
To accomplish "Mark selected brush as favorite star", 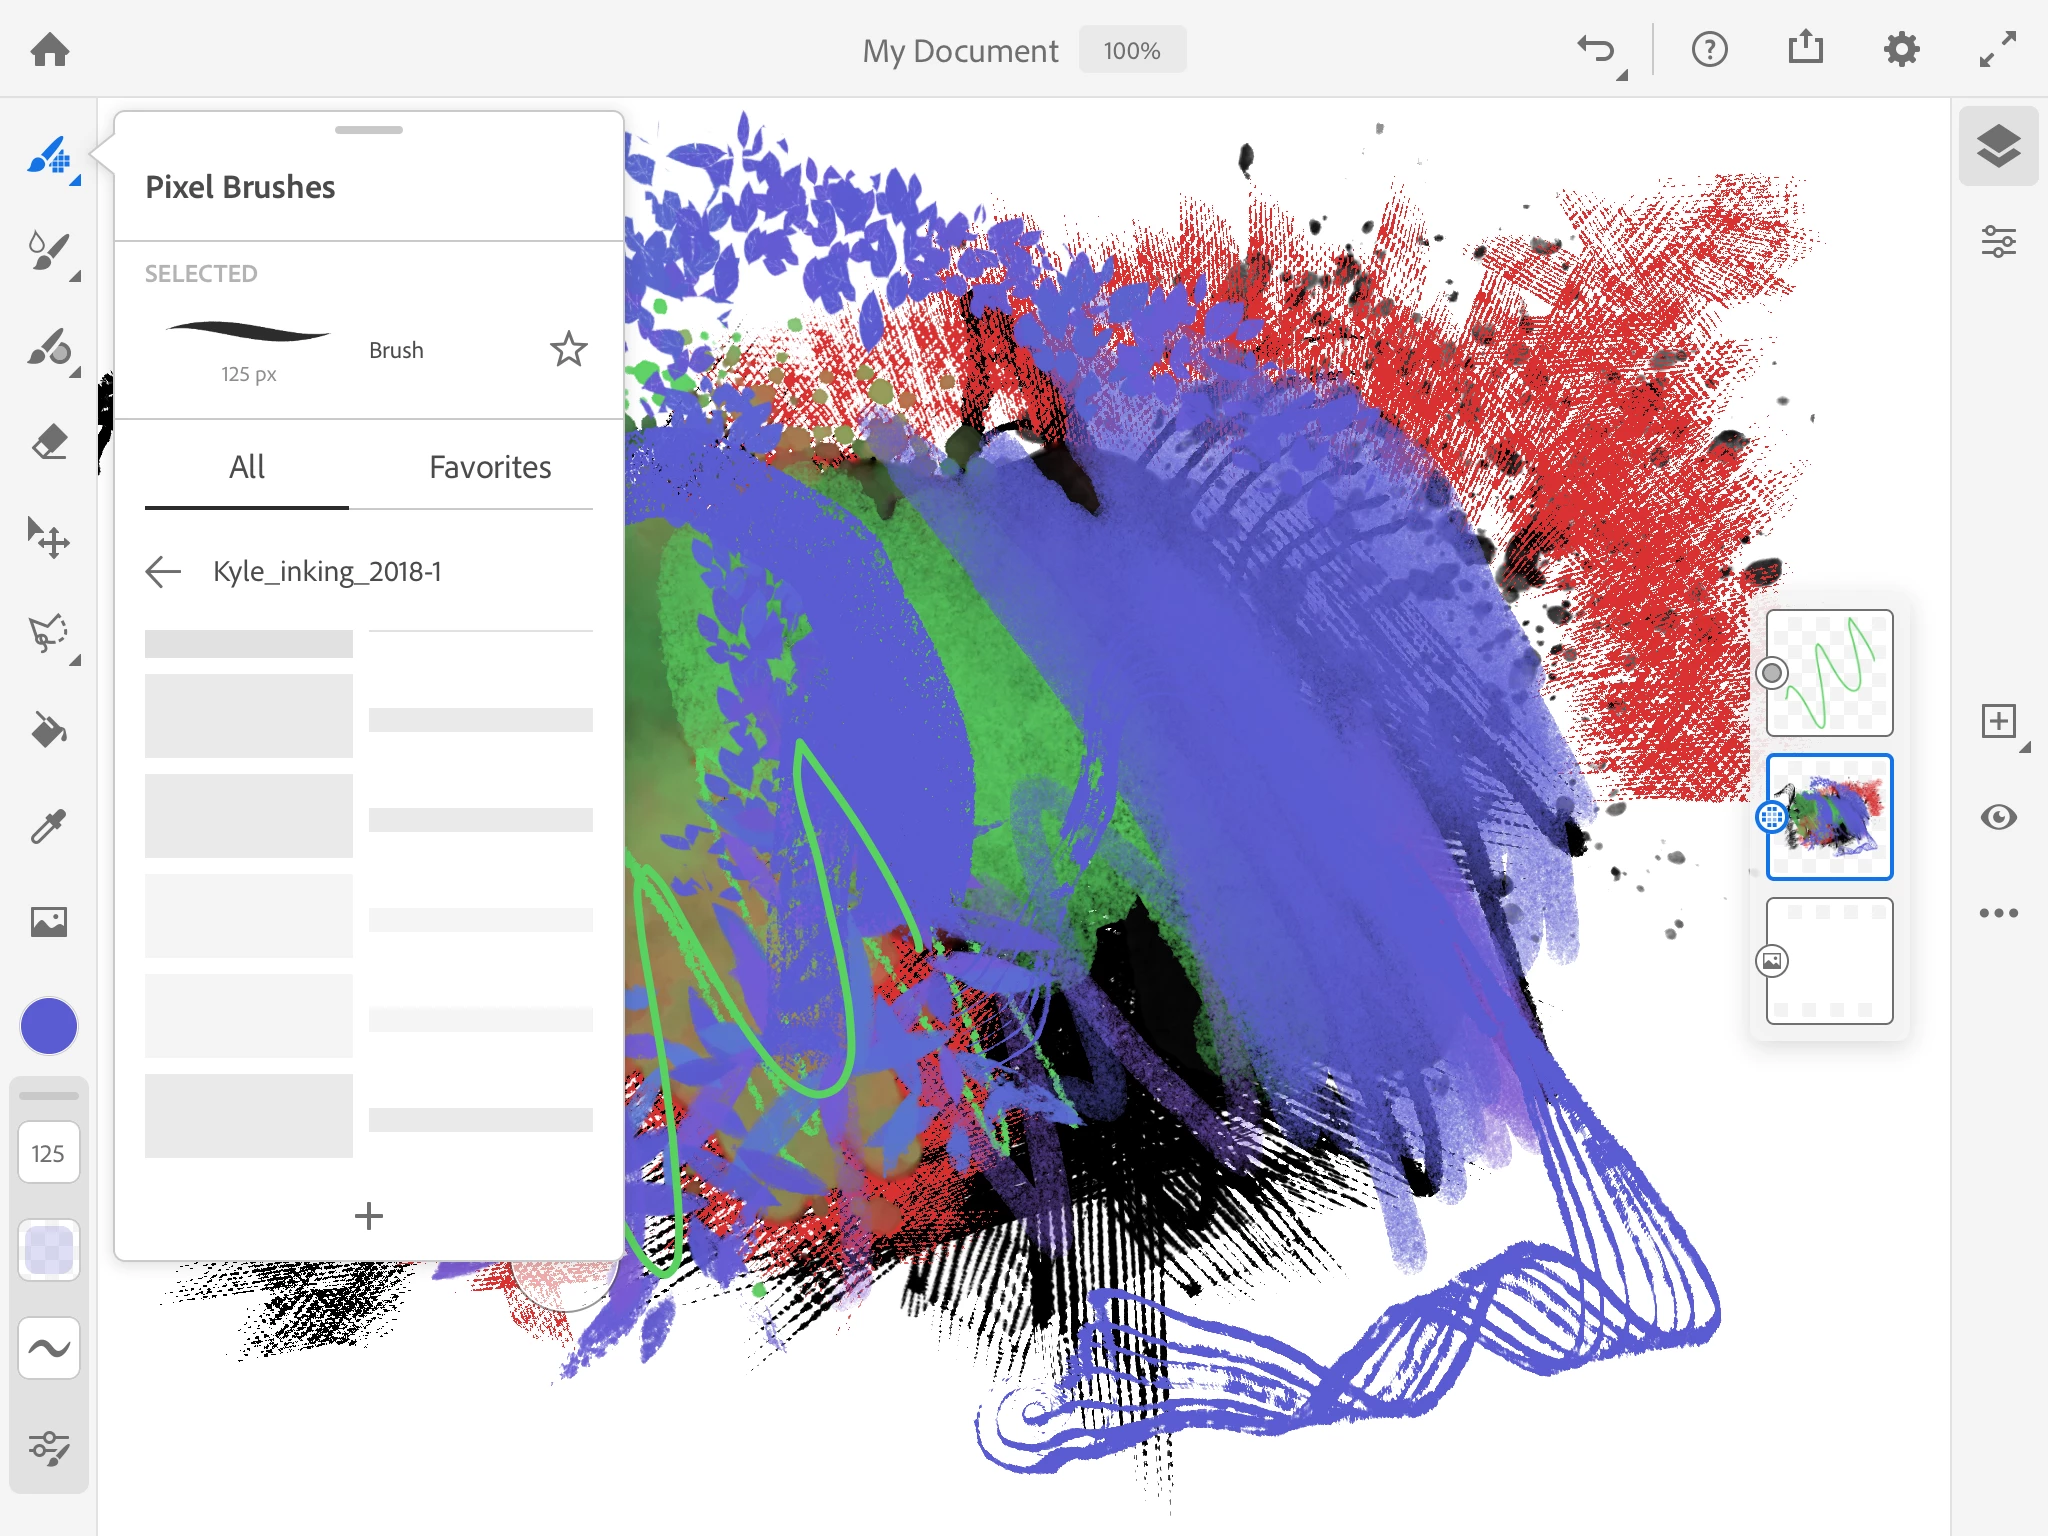I will 568,349.
